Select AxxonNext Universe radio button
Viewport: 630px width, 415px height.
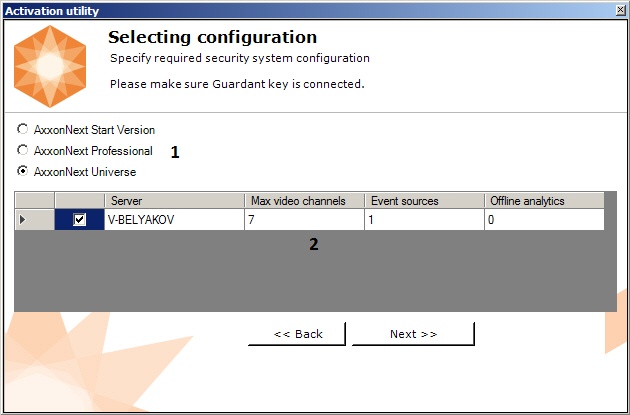pos(22,171)
